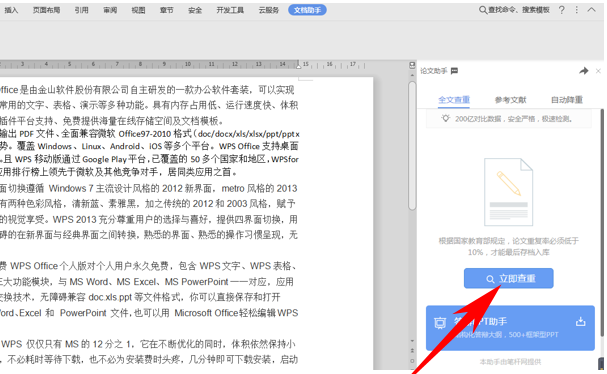
Task: Click the light bulb tip icon
Action: point(446,118)
